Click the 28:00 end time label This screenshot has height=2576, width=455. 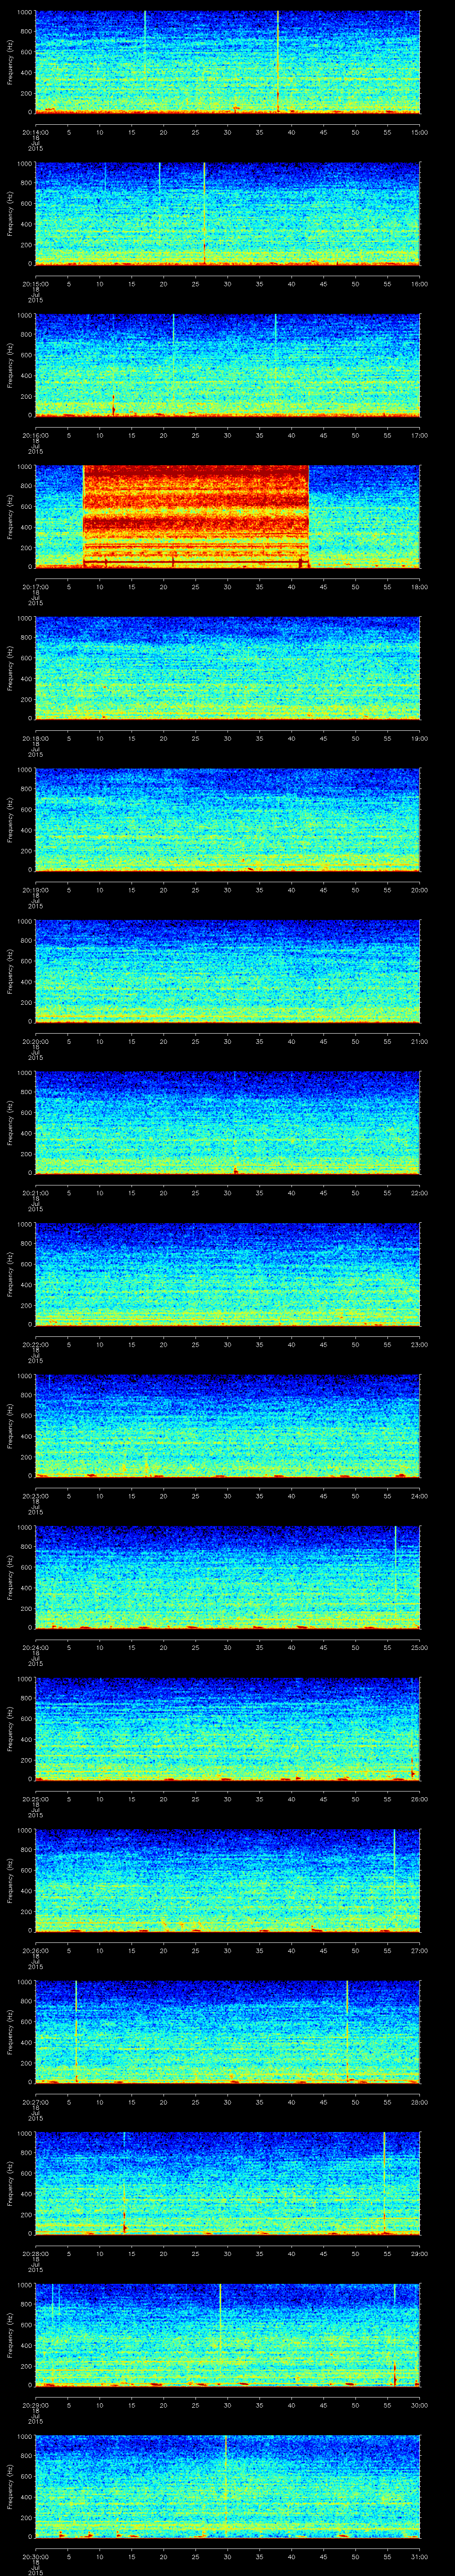coord(420,2101)
